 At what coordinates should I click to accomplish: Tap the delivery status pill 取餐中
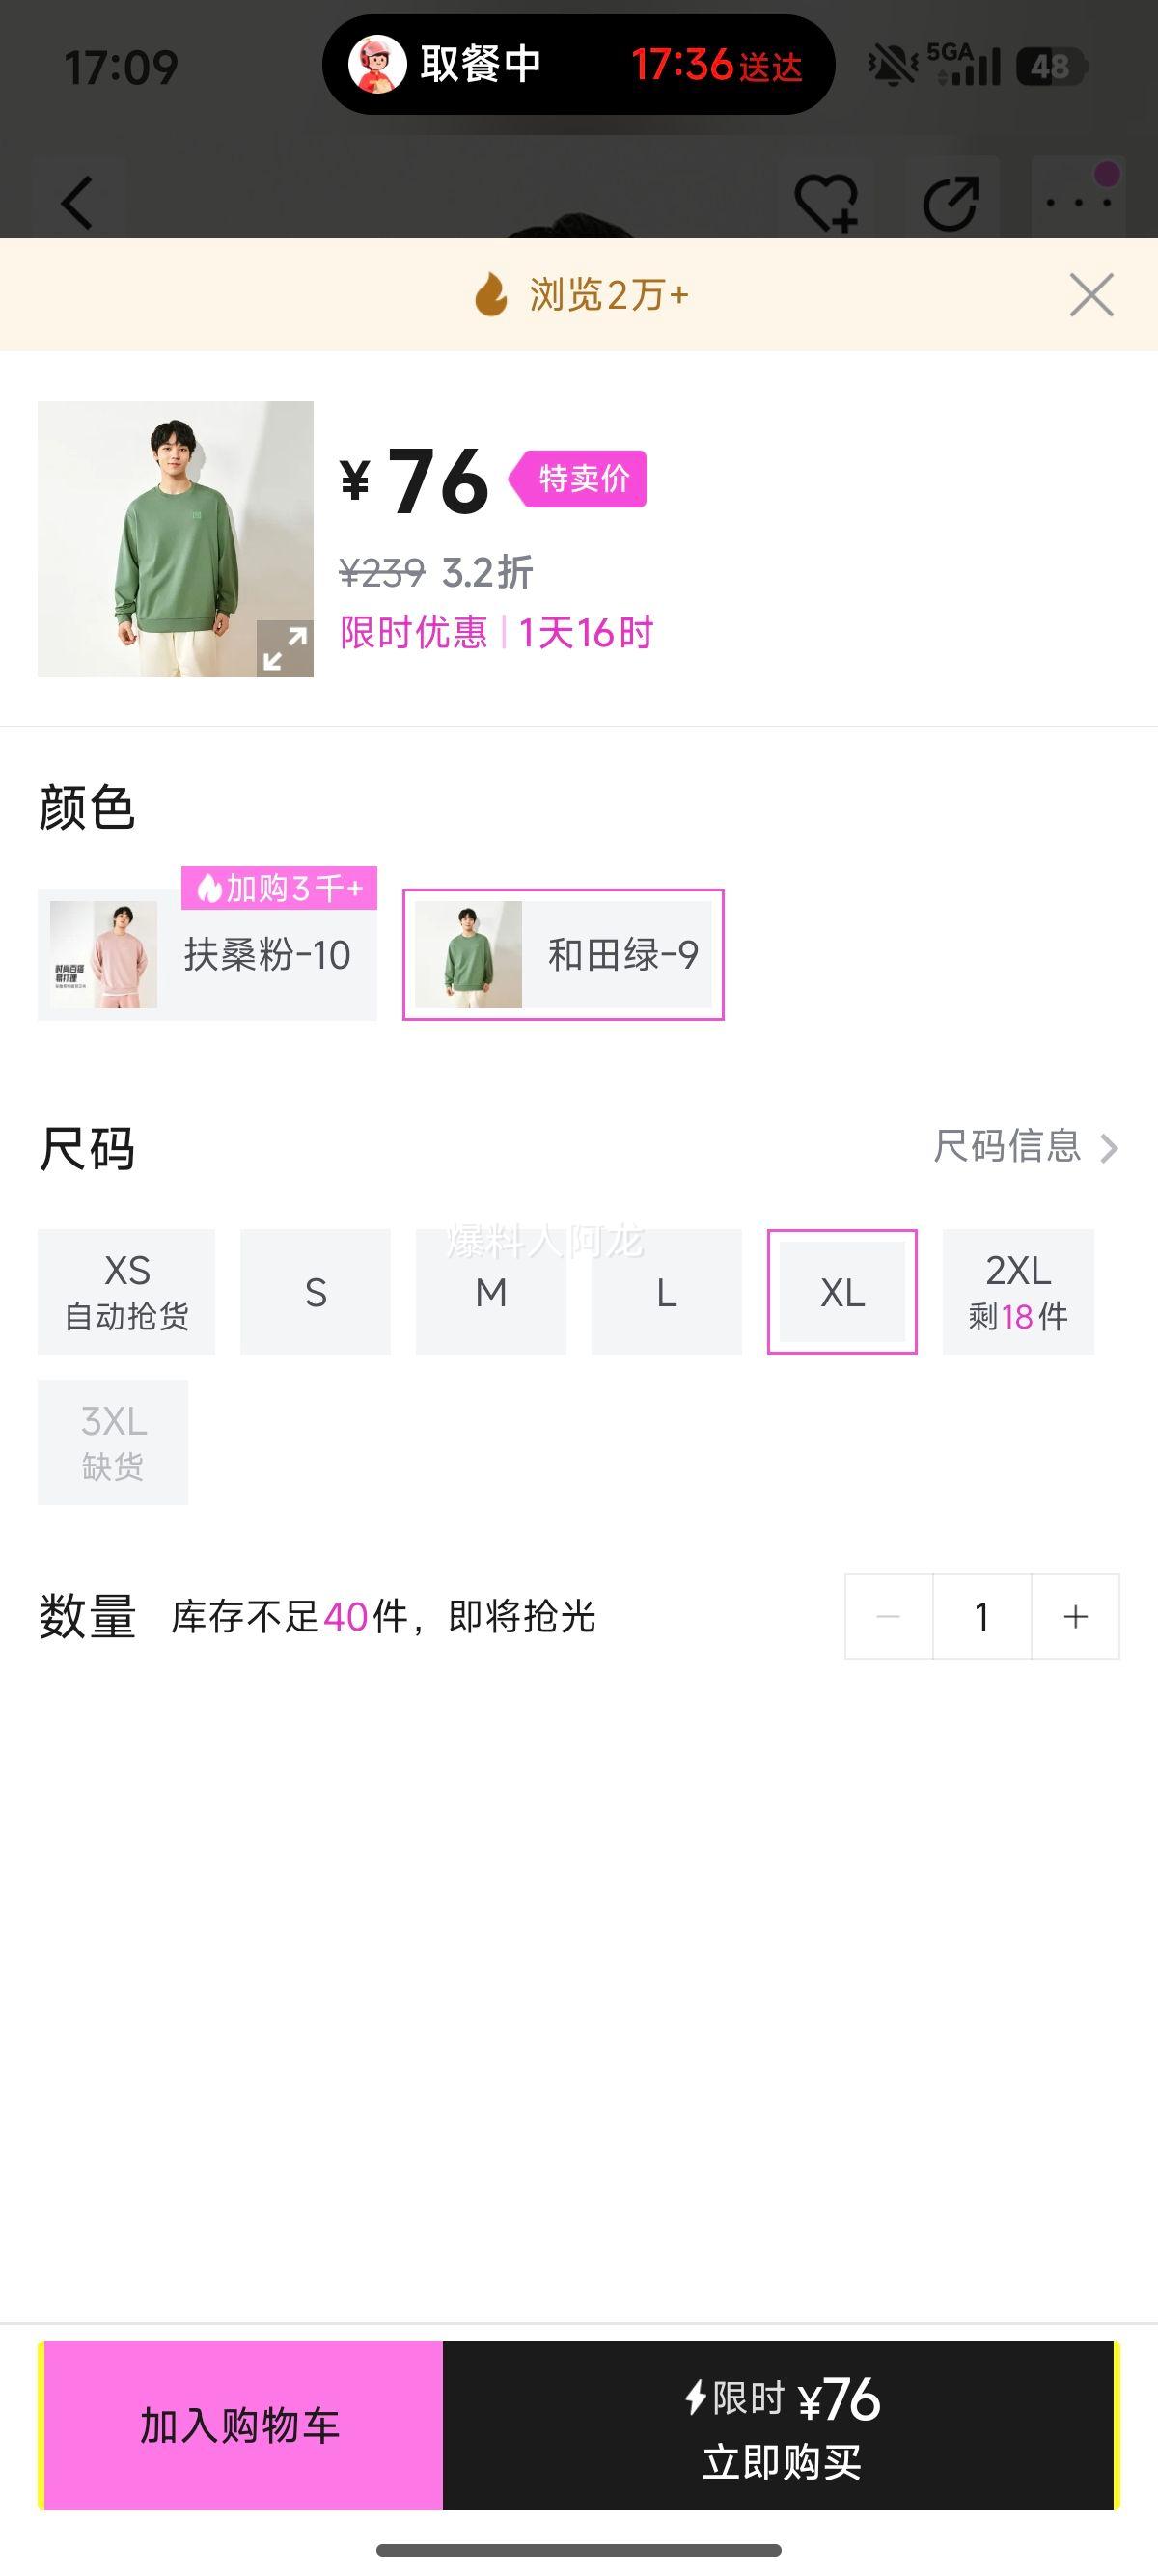click(x=578, y=65)
